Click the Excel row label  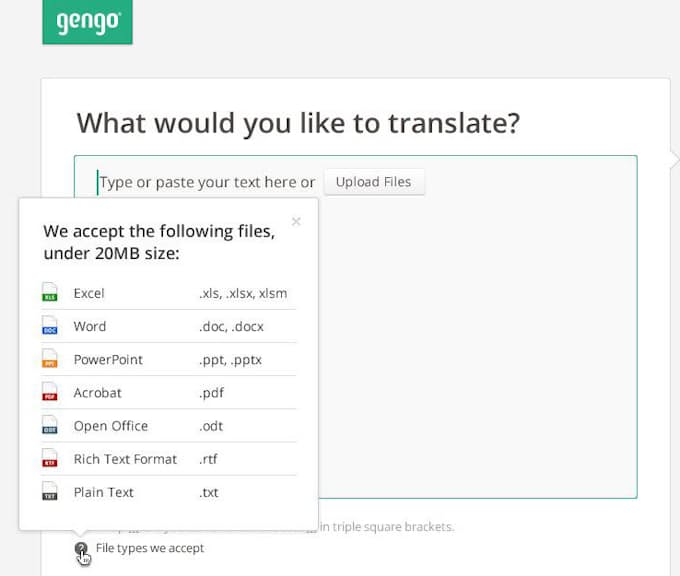(89, 294)
